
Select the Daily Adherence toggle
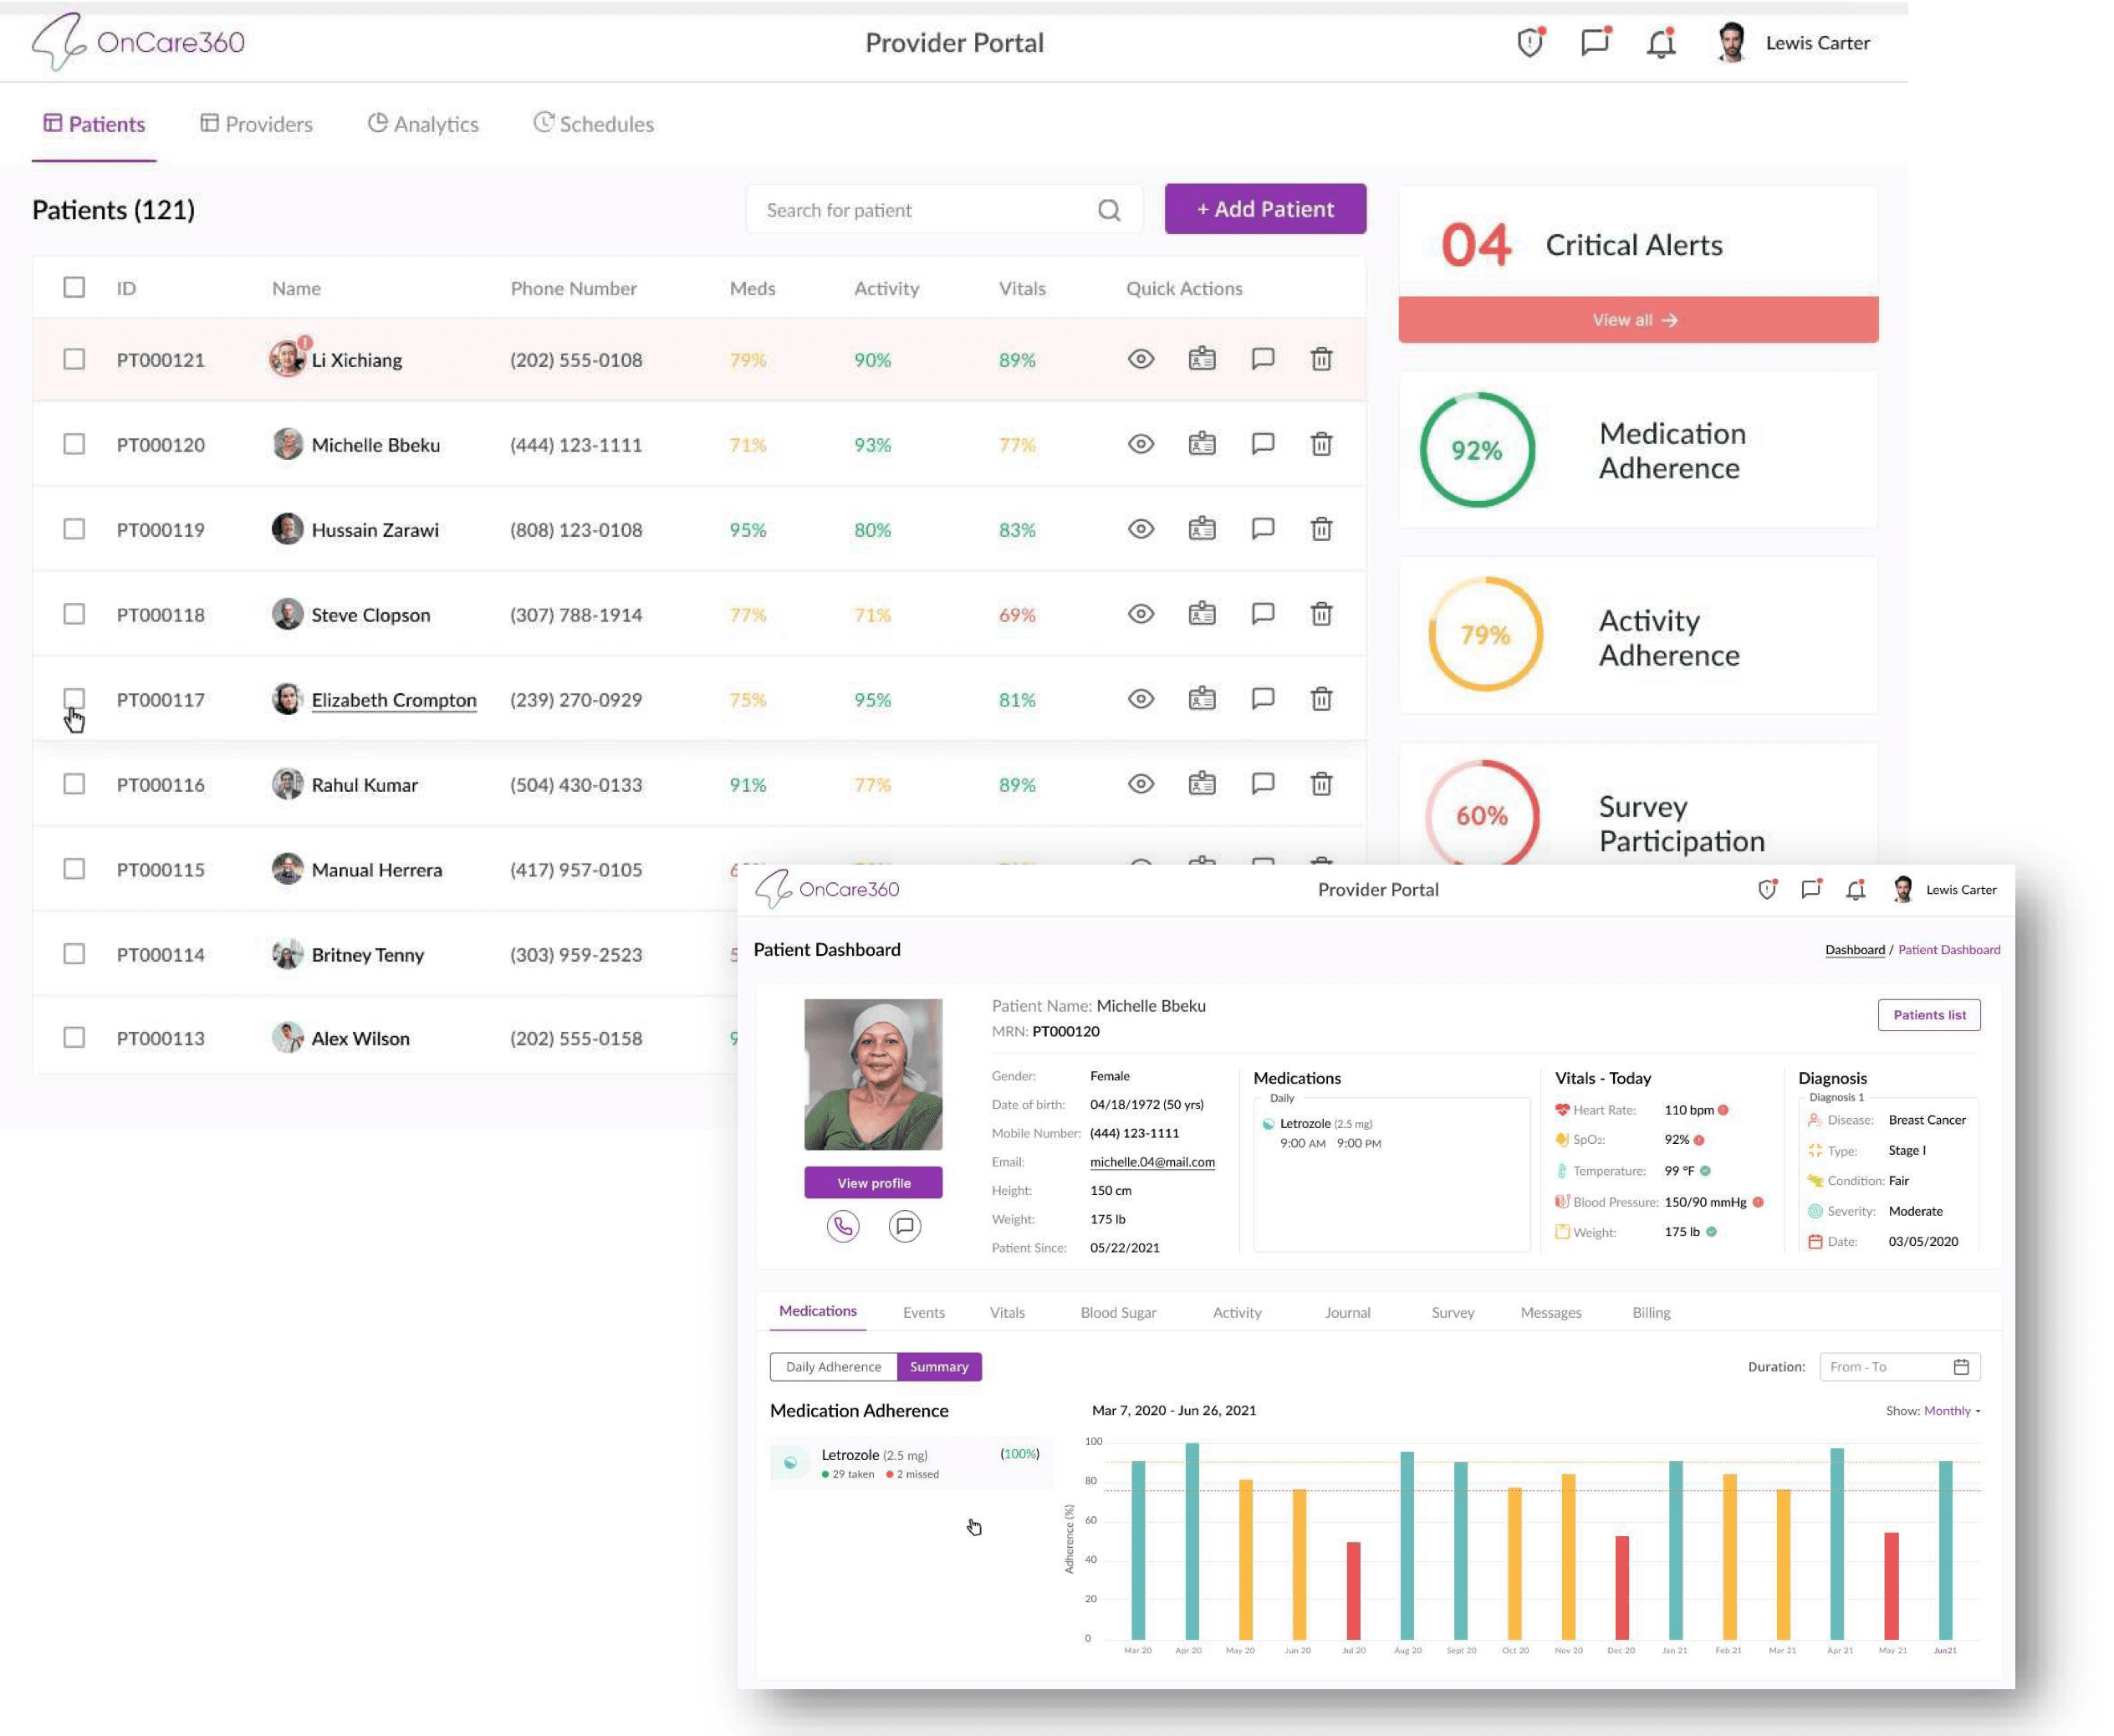point(833,1367)
